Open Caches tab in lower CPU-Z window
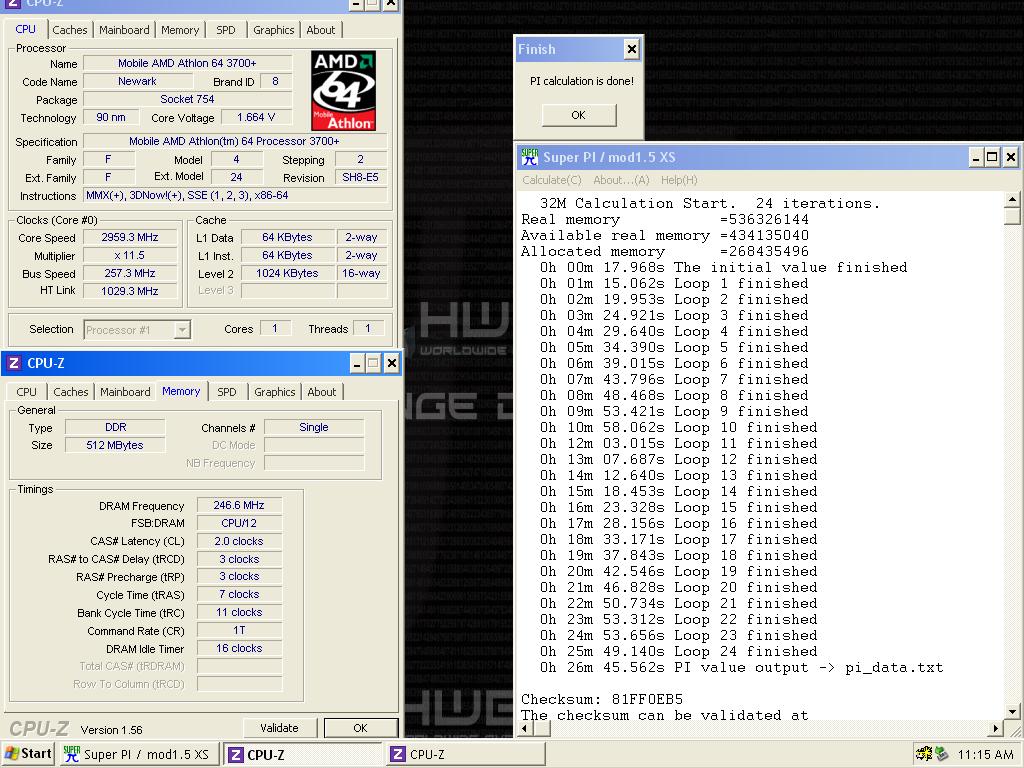 coord(71,392)
